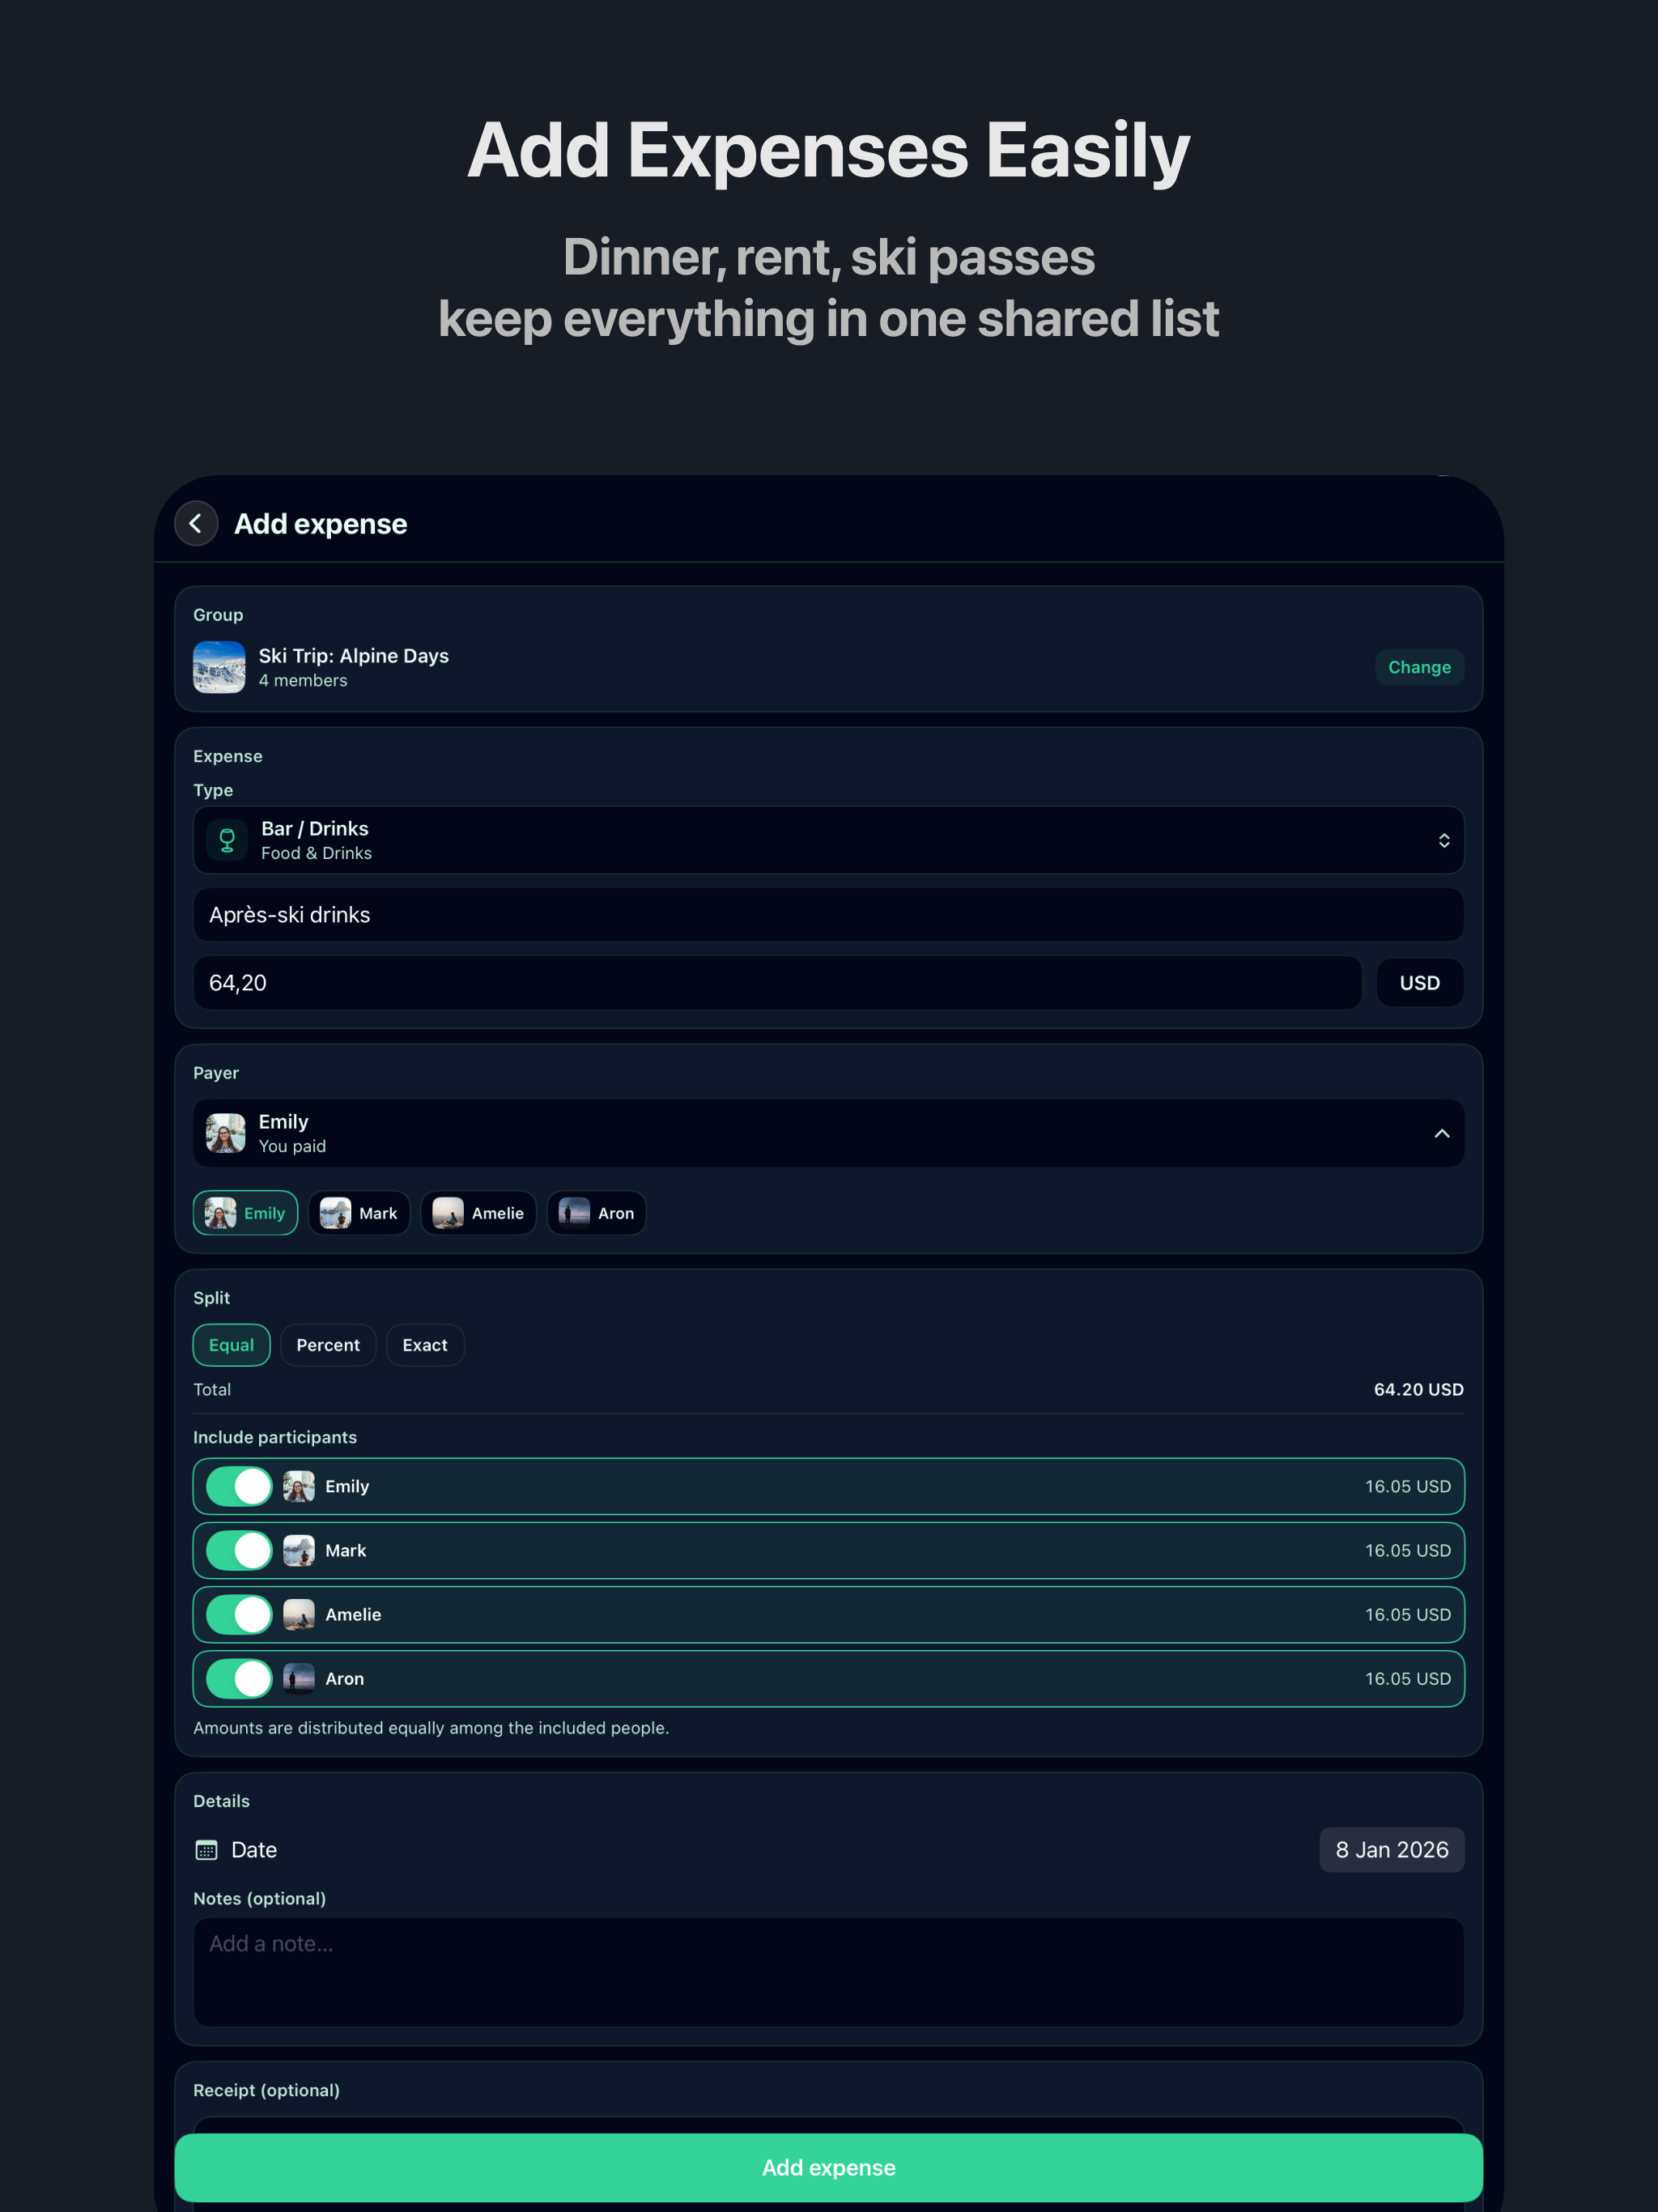1658x2212 pixels.
Task: Click Mark's avatar in participants list
Action: [299, 1550]
